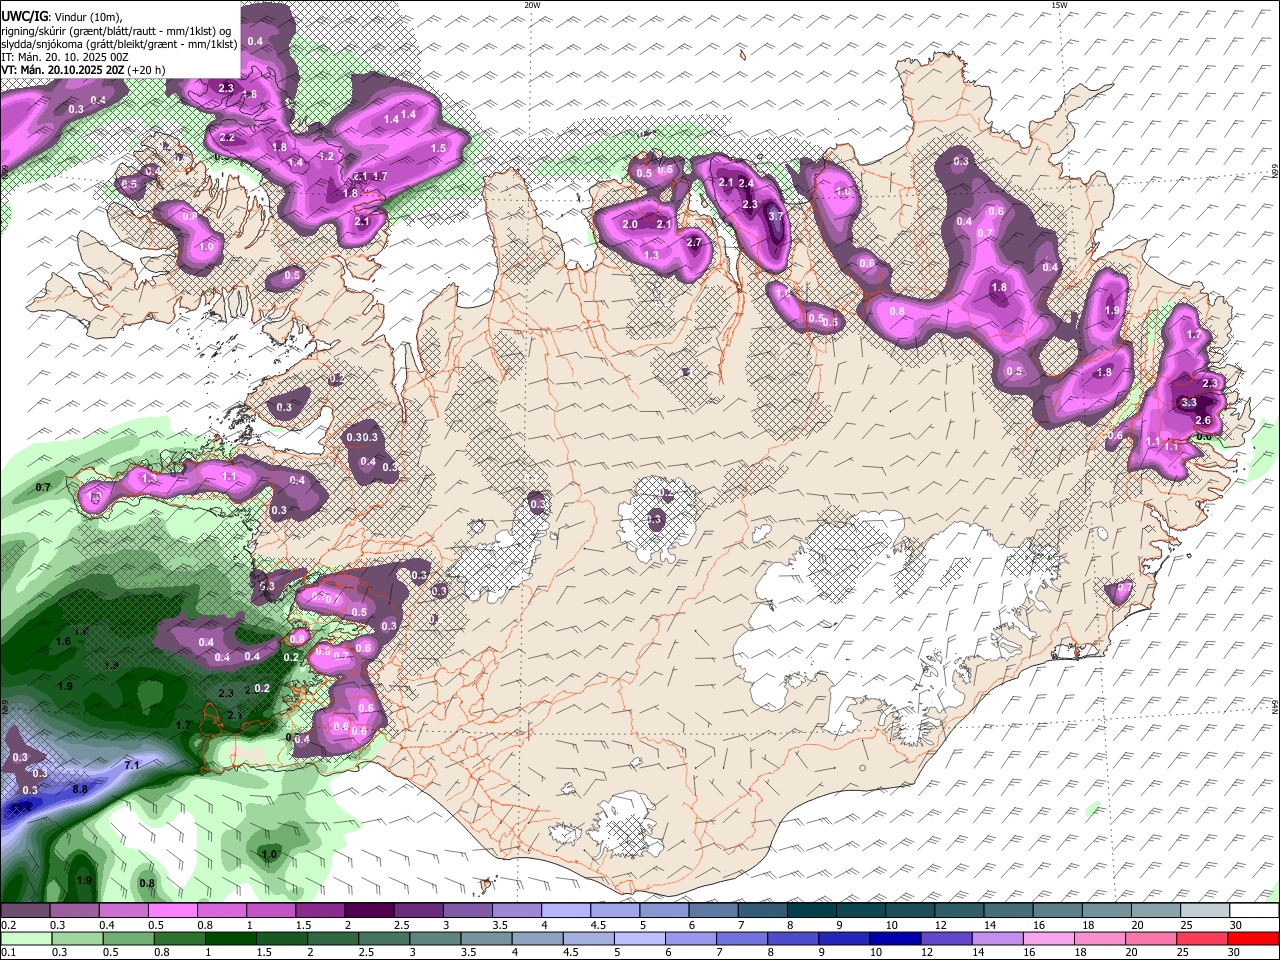Select the 25–30 crimson rain legend swatch
1280x960 pixels.
pos(1202,938)
